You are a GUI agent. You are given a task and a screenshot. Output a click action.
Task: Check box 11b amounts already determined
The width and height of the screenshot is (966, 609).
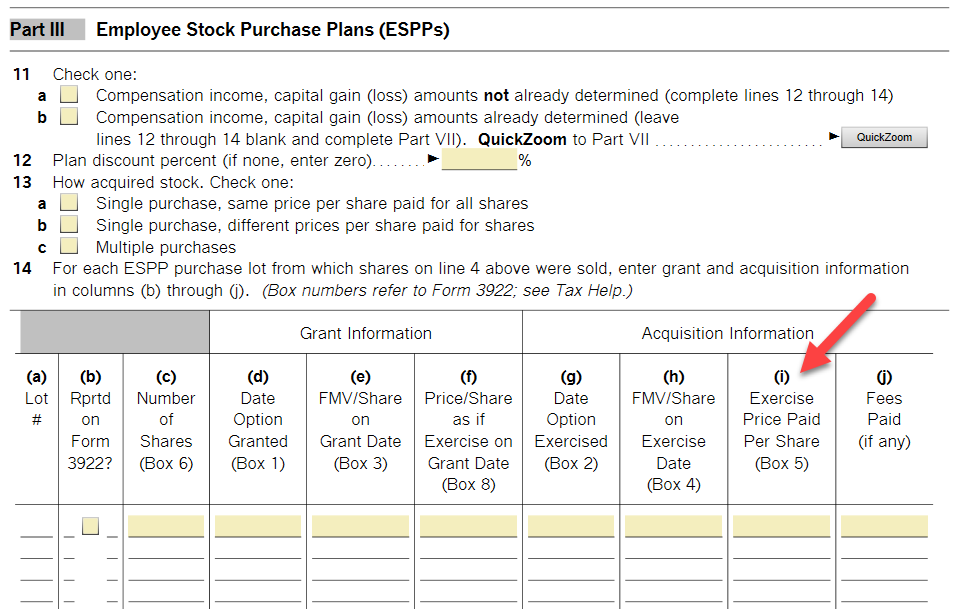(69, 116)
